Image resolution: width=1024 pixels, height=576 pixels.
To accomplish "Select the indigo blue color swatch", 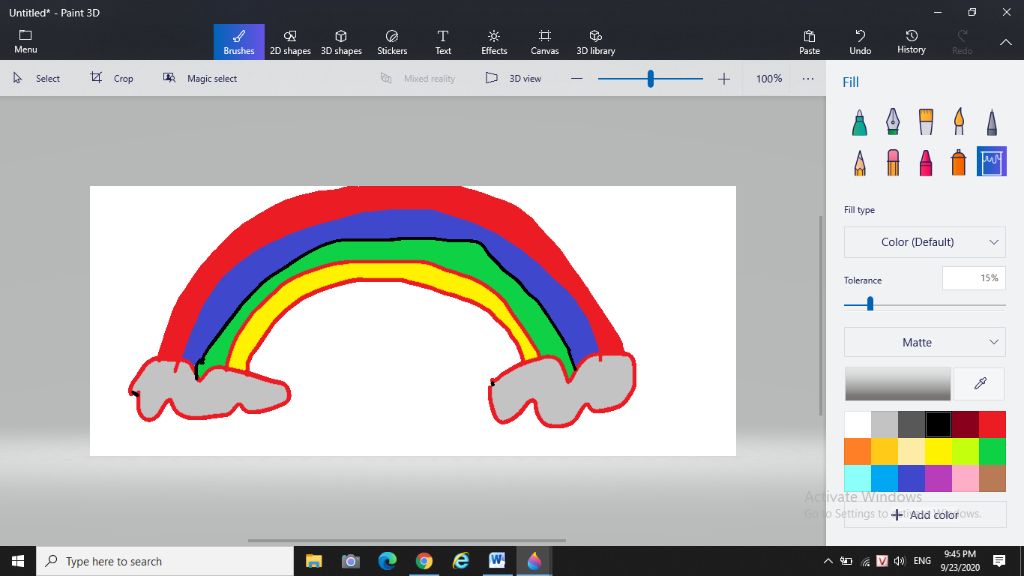I will (911, 478).
